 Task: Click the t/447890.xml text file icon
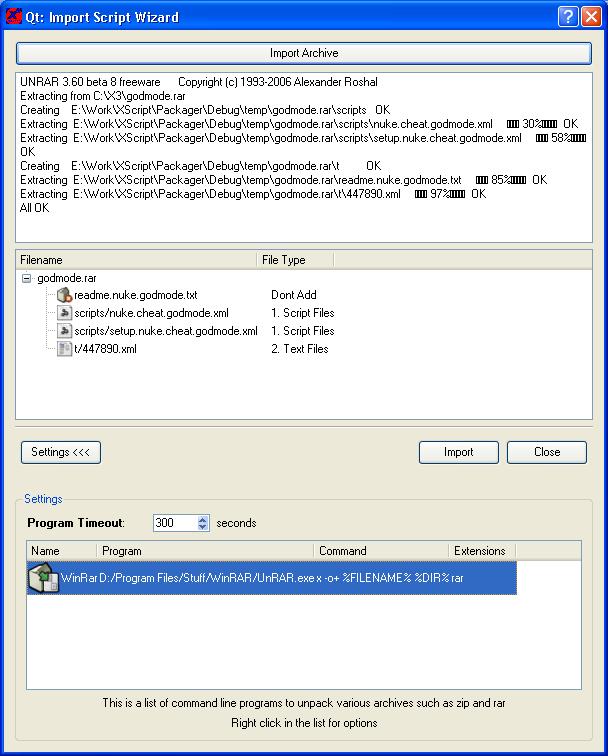pyautogui.click(x=64, y=349)
